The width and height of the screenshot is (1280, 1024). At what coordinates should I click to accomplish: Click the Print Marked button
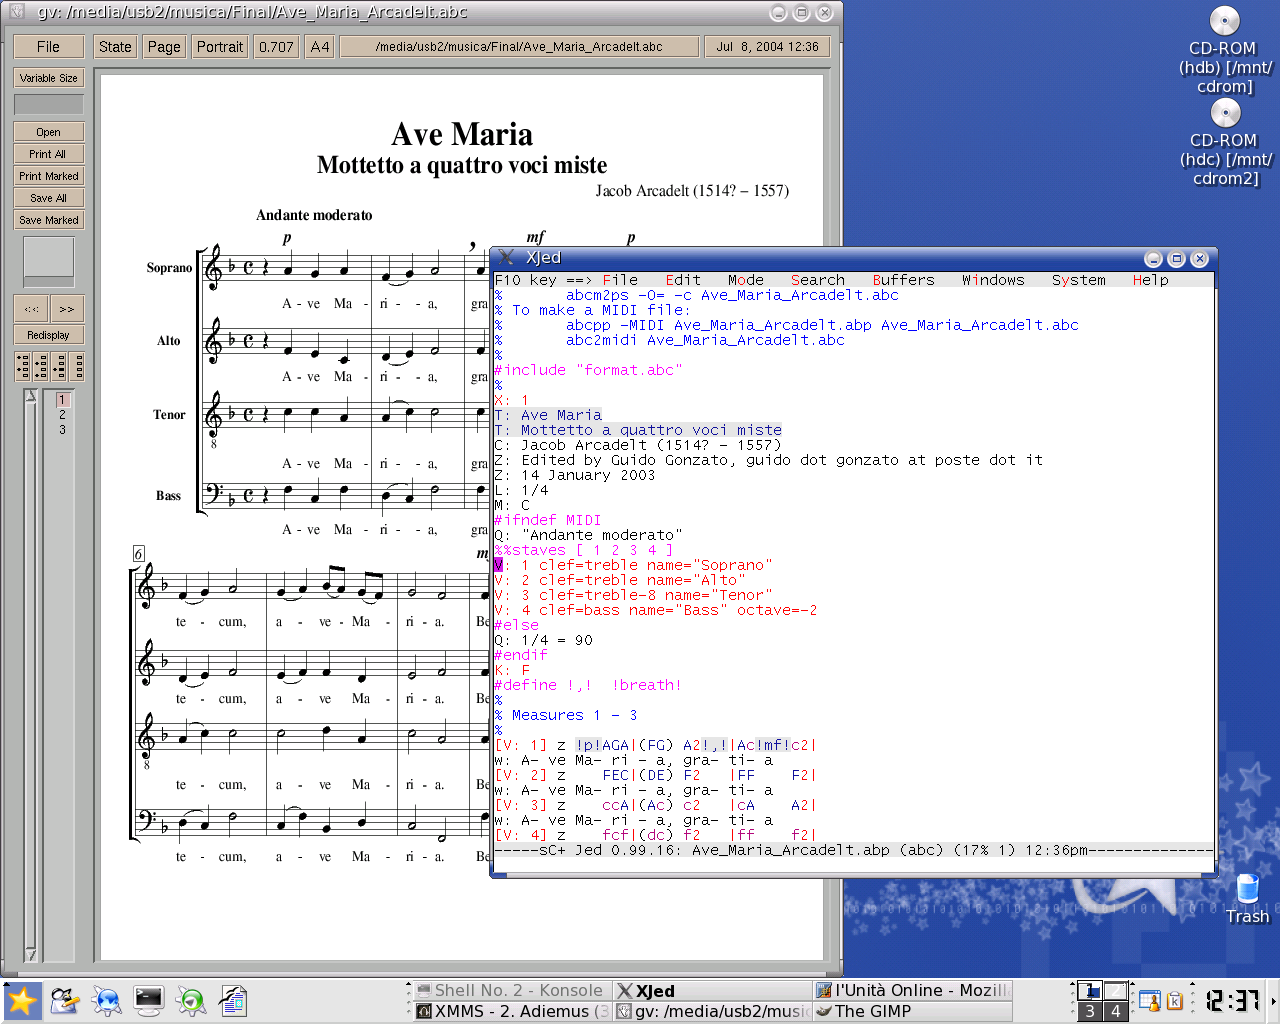(48, 176)
